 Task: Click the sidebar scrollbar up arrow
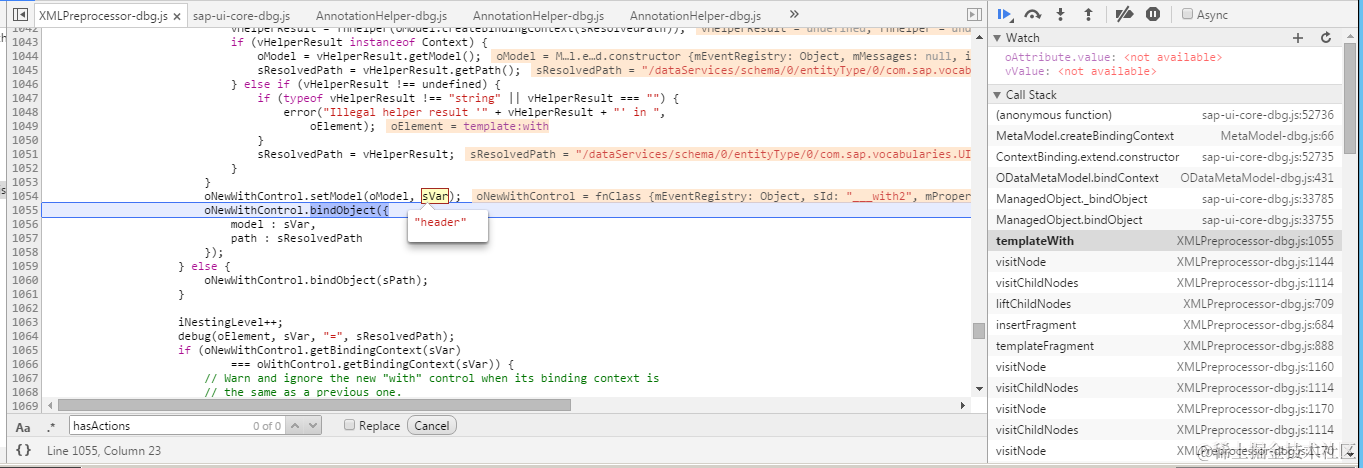[1351, 35]
